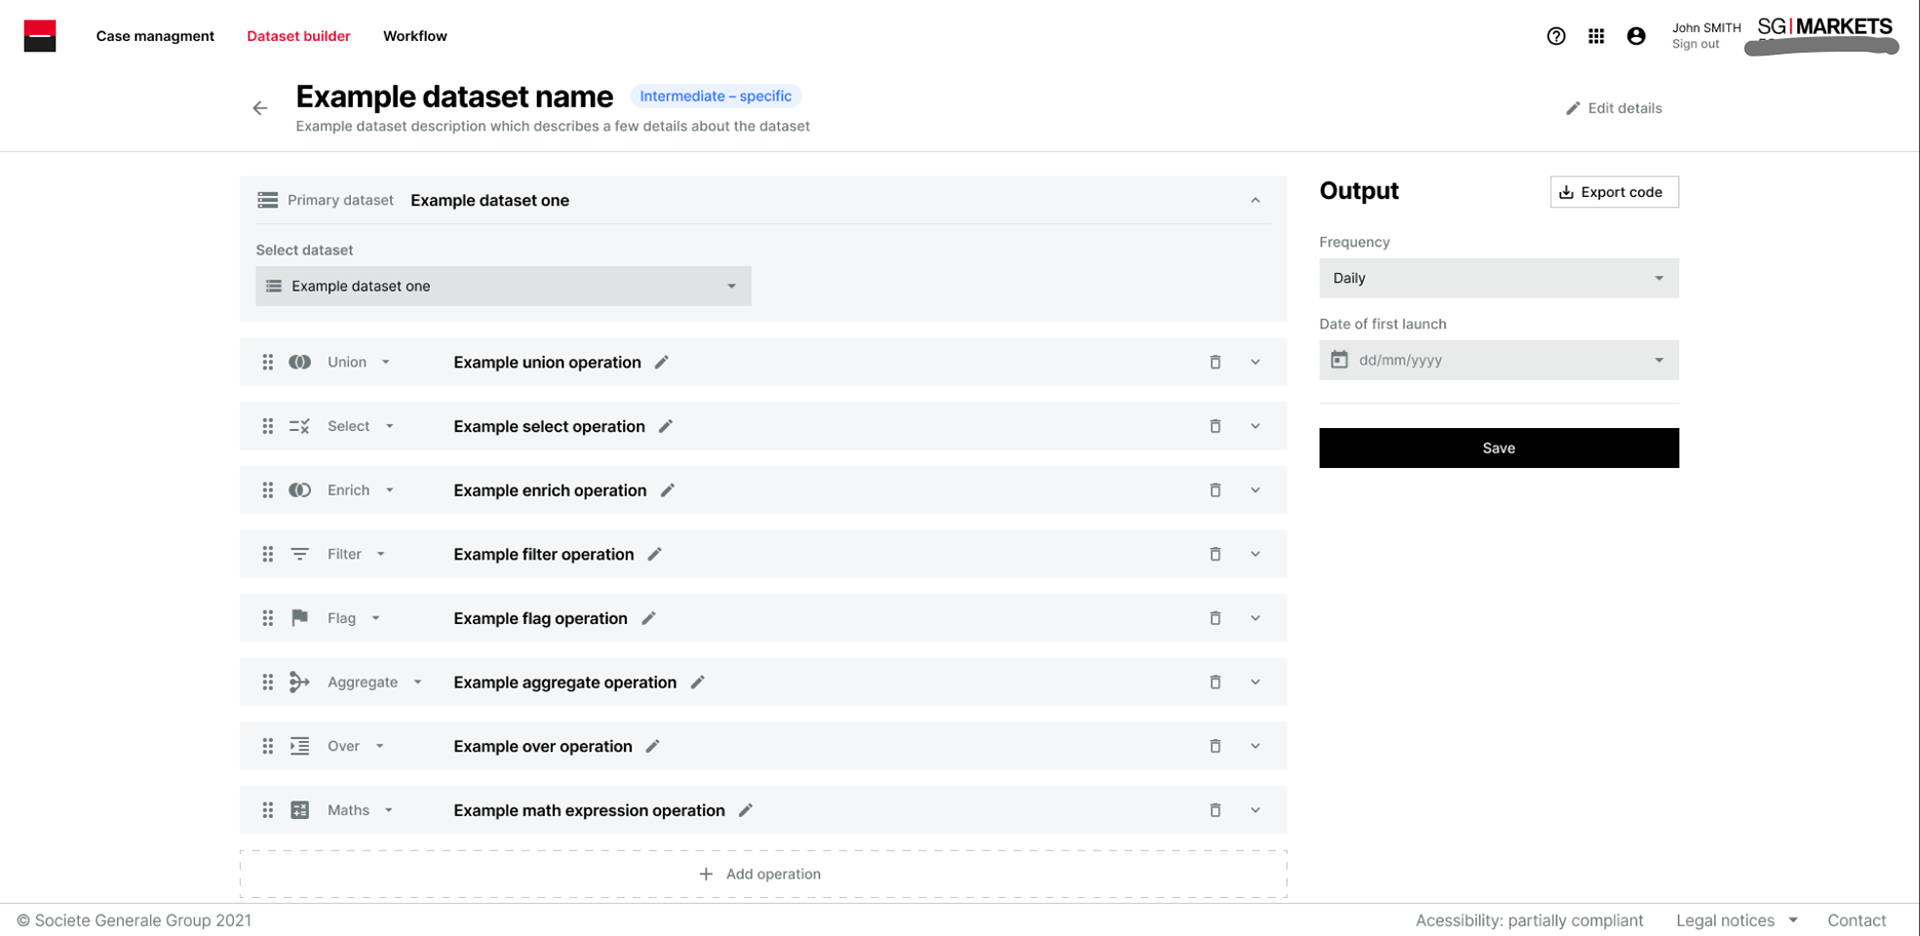Click Export code button
Screen dimensions: 1920x936
pyautogui.click(x=1614, y=192)
